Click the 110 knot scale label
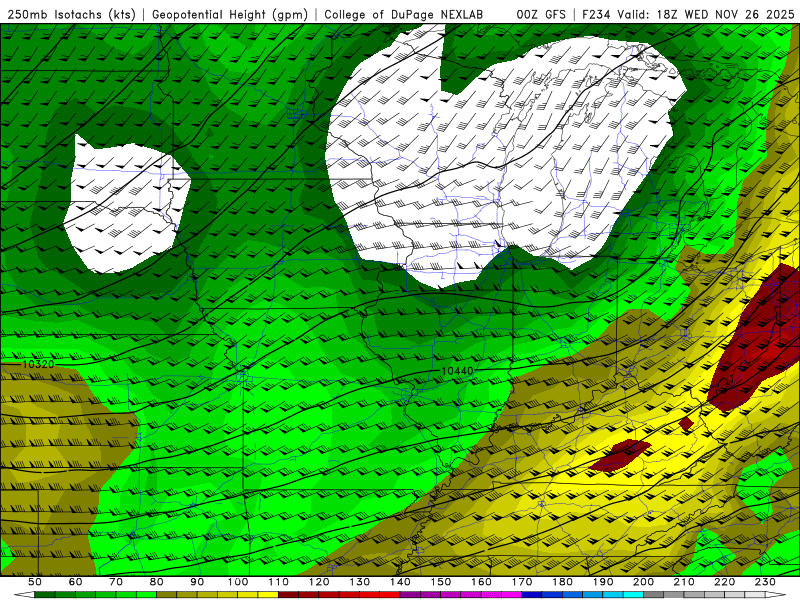The height and width of the screenshot is (600, 800). click(279, 582)
